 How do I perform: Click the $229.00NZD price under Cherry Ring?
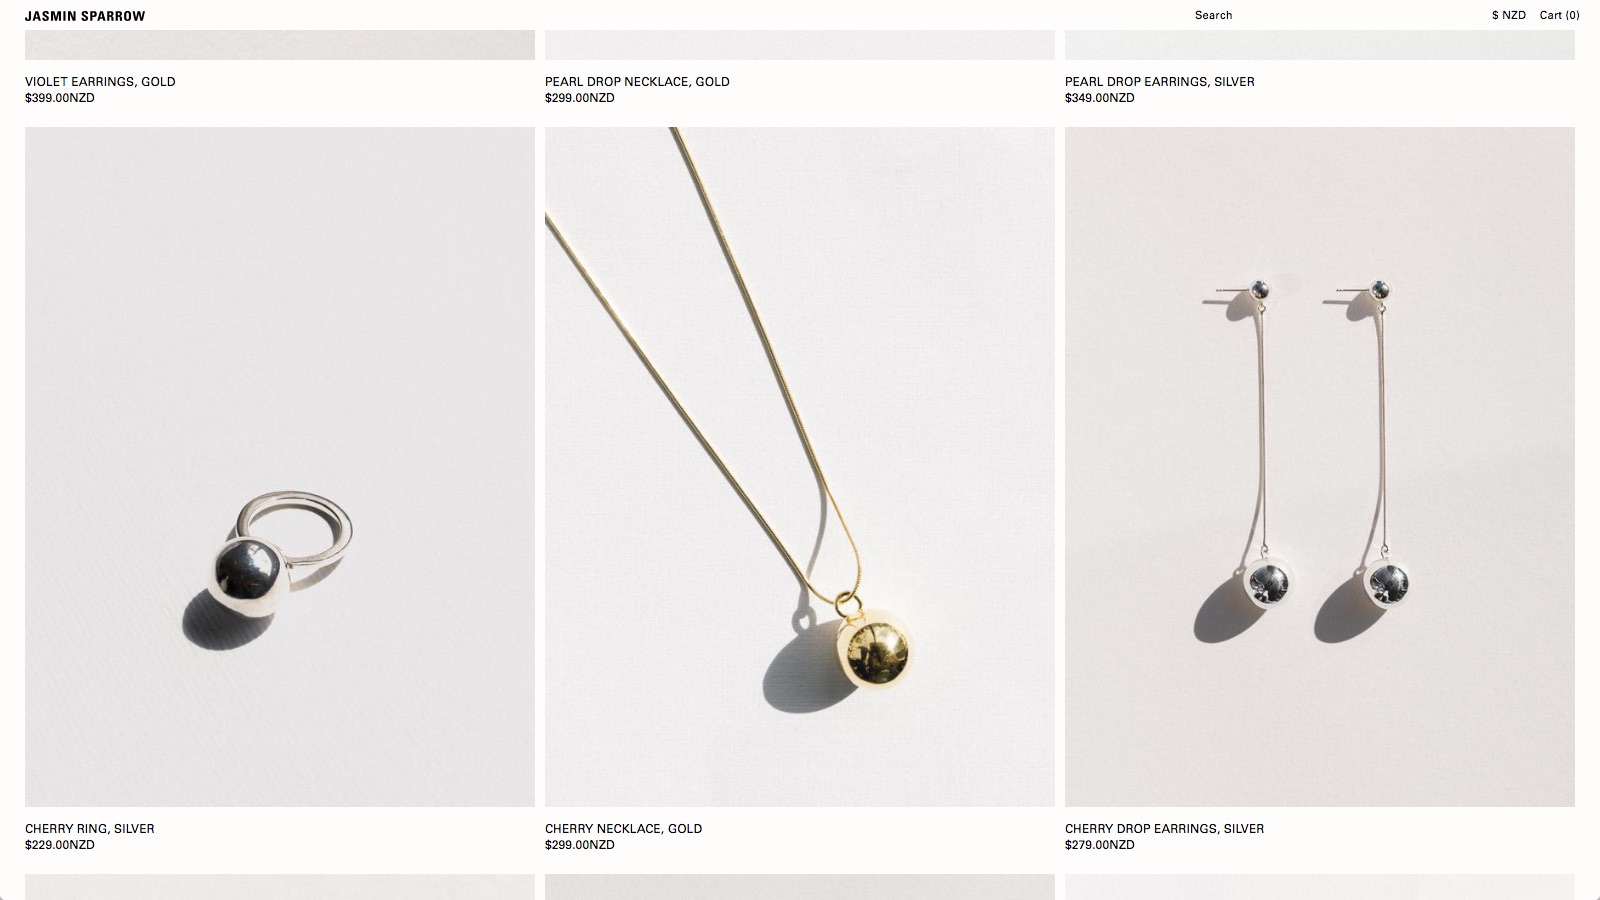[x=60, y=845]
